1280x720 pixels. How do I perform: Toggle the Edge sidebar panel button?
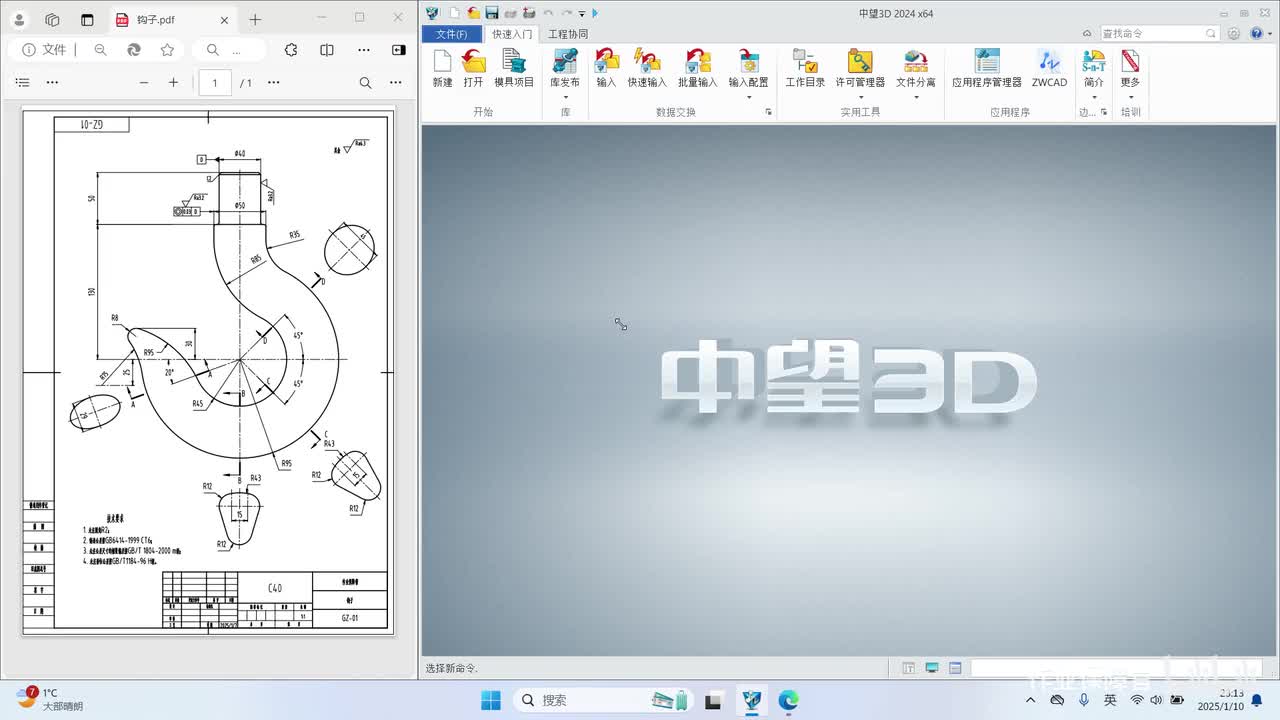point(398,50)
